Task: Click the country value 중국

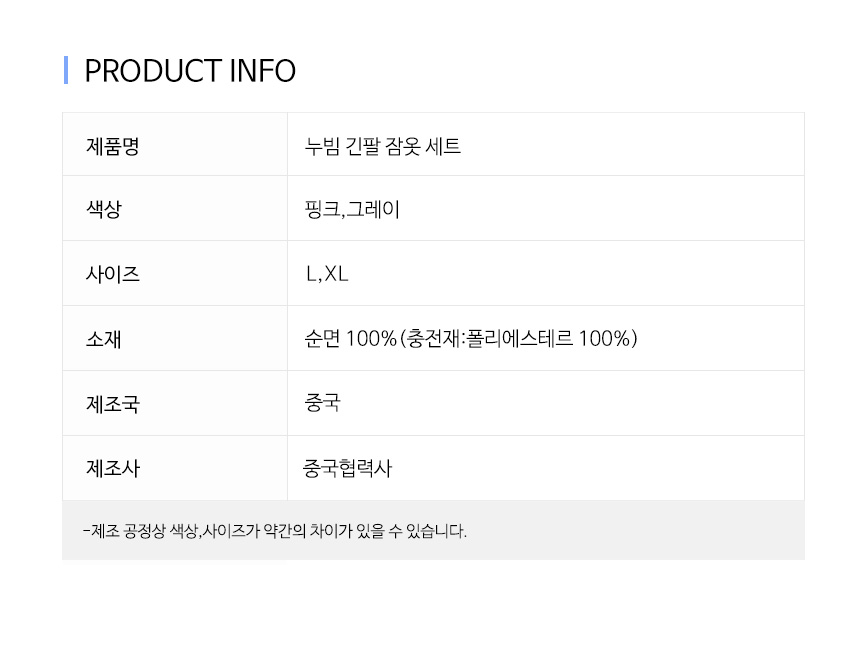Action: [x=322, y=403]
